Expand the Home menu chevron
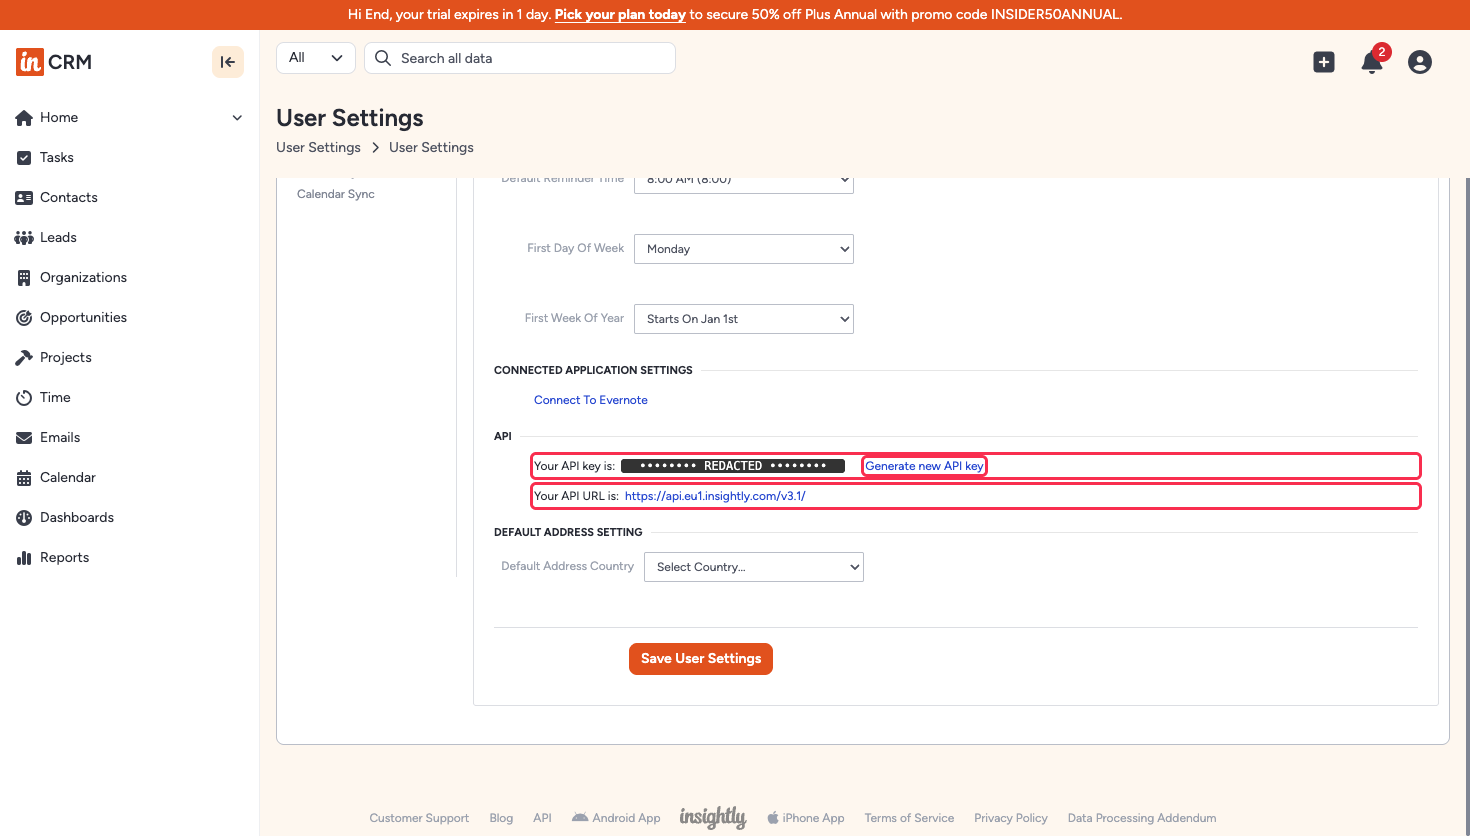 pyautogui.click(x=237, y=118)
